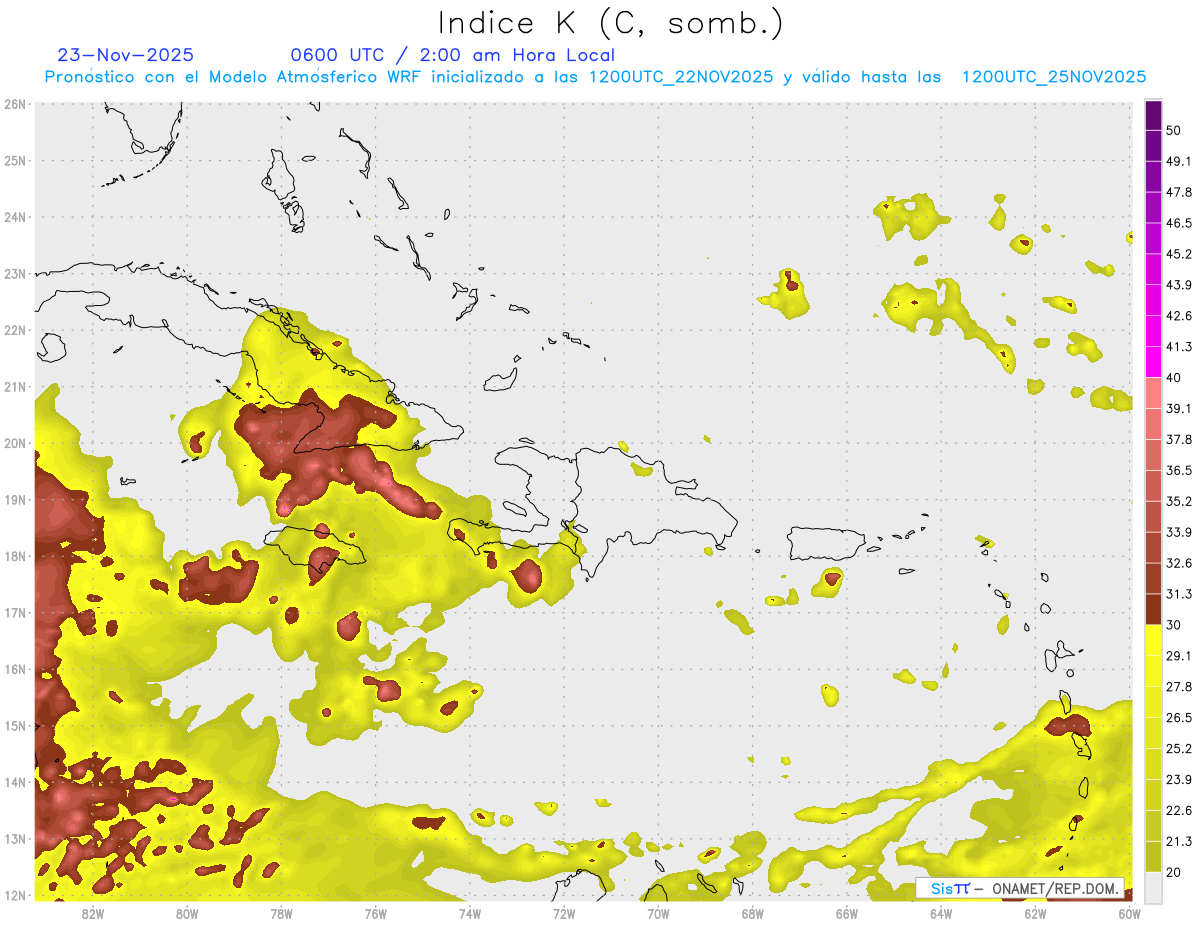Click the 'Indice K (C, somb.)' title
This screenshot has height=927, width=1200.
pos(611,23)
